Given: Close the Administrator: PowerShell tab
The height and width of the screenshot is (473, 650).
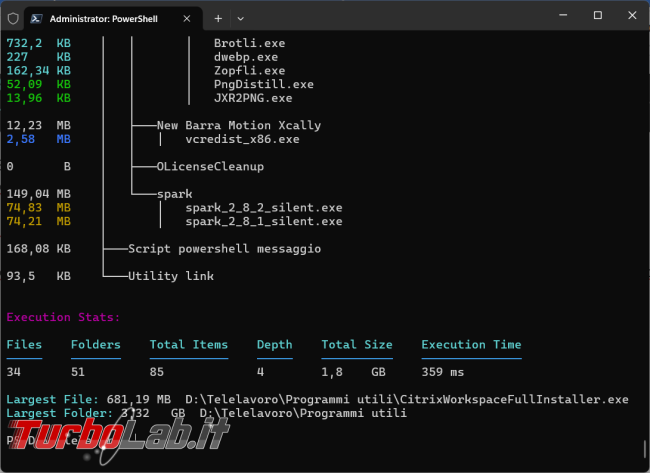Looking at the screenshot, I should (x=187, y=19).
